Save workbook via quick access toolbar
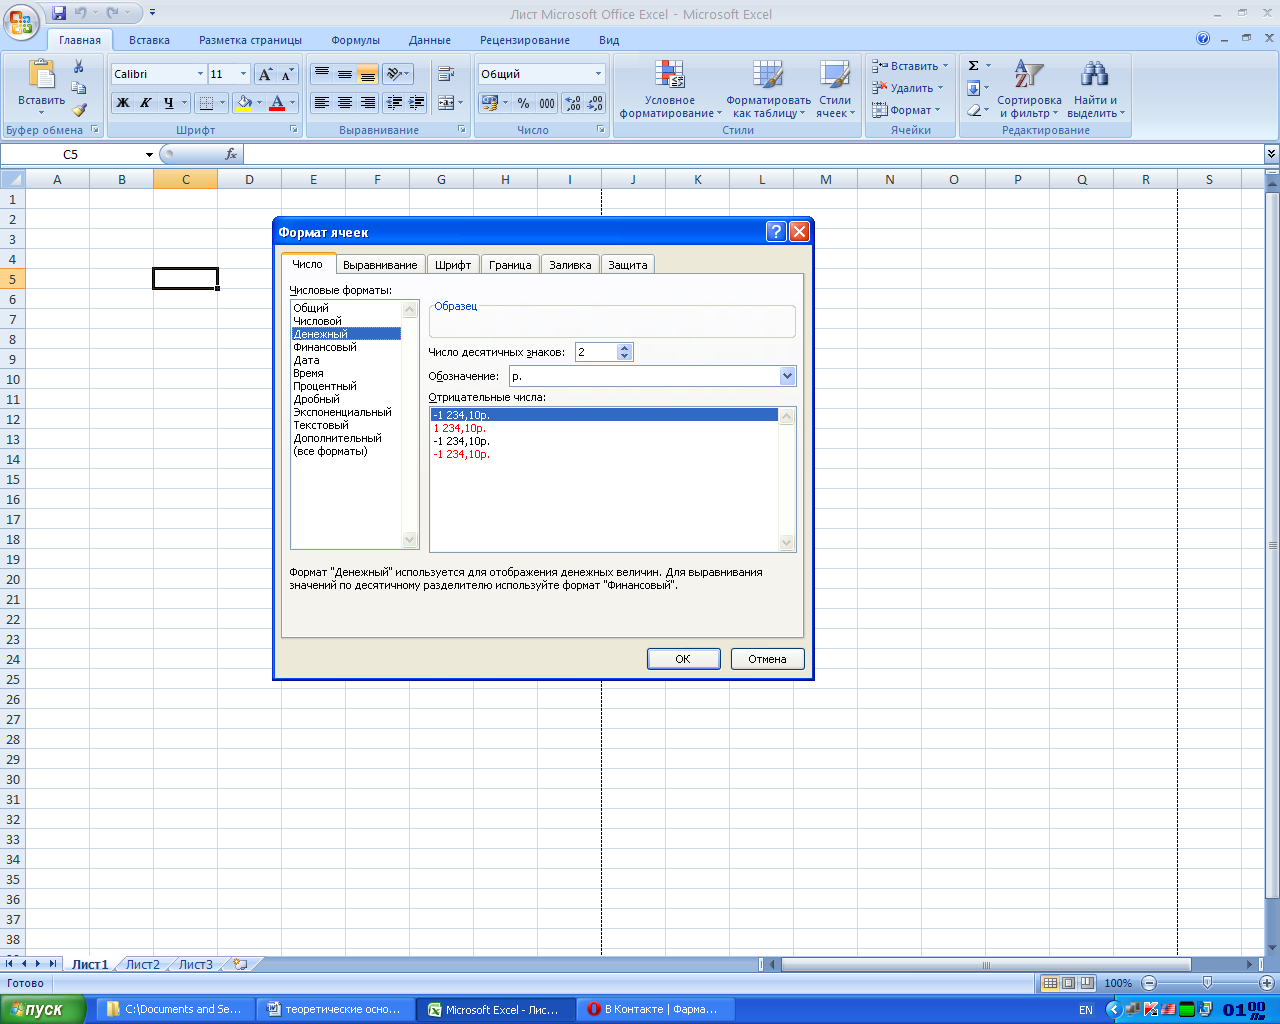Viewport: 1280px width, 1024px height. click(x=59, y=13)
